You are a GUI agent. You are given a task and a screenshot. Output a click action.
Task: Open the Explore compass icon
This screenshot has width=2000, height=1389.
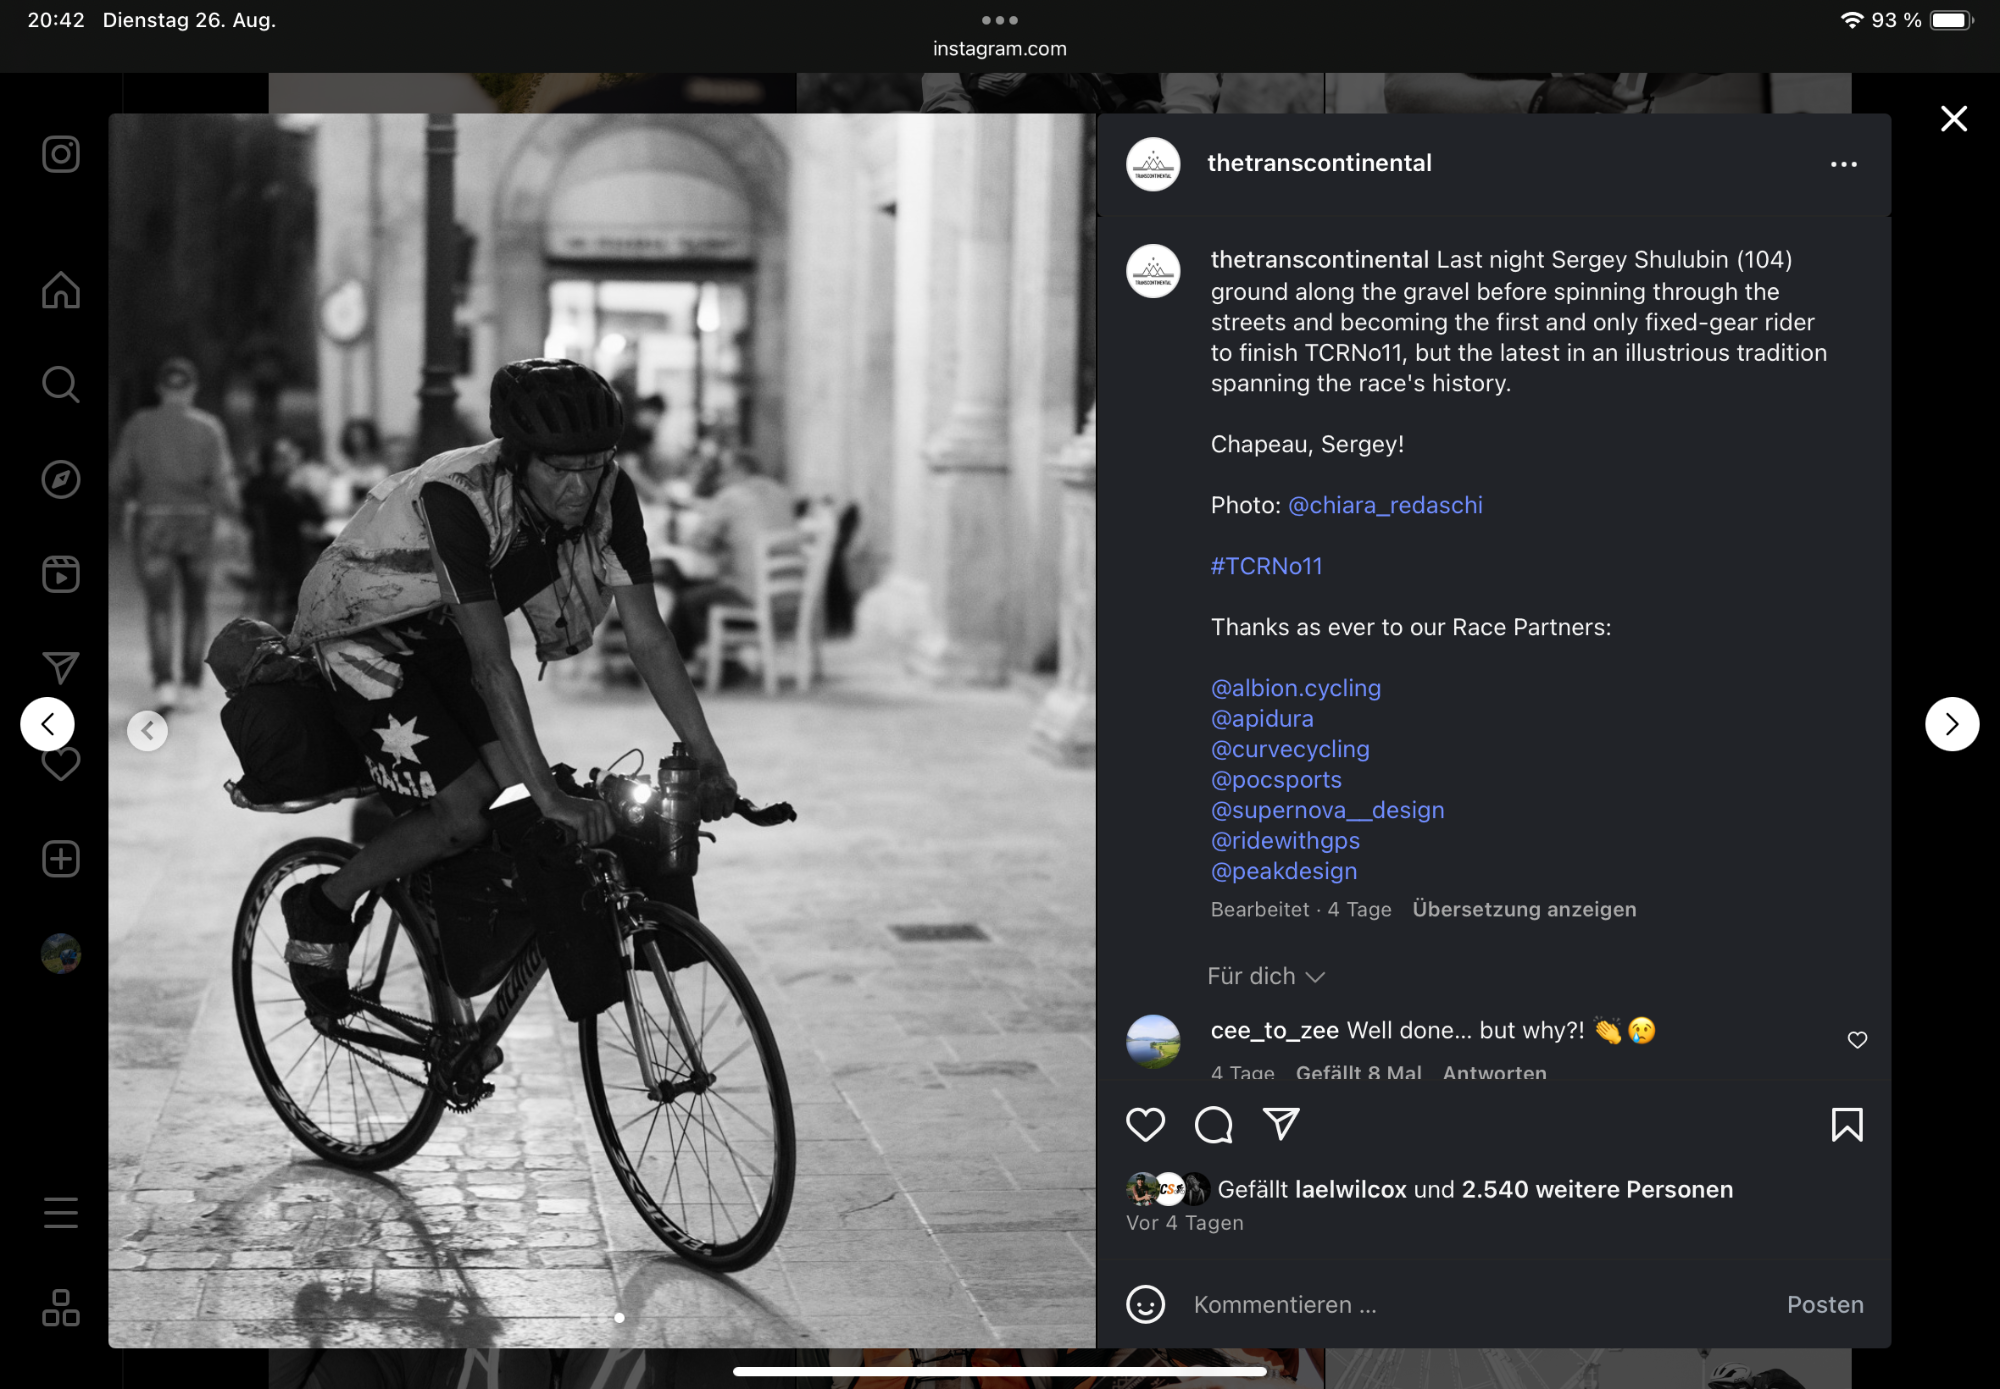pos(61,479)
